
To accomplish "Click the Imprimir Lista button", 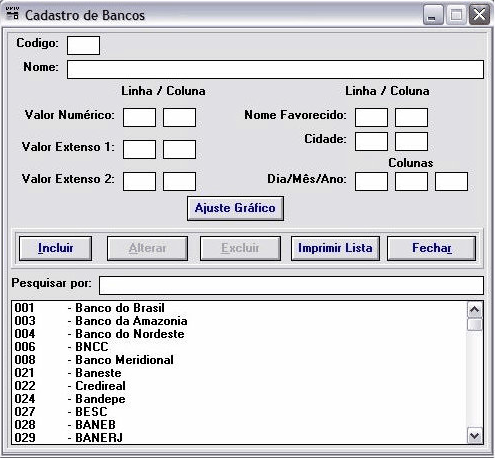I will coord(335,248).
